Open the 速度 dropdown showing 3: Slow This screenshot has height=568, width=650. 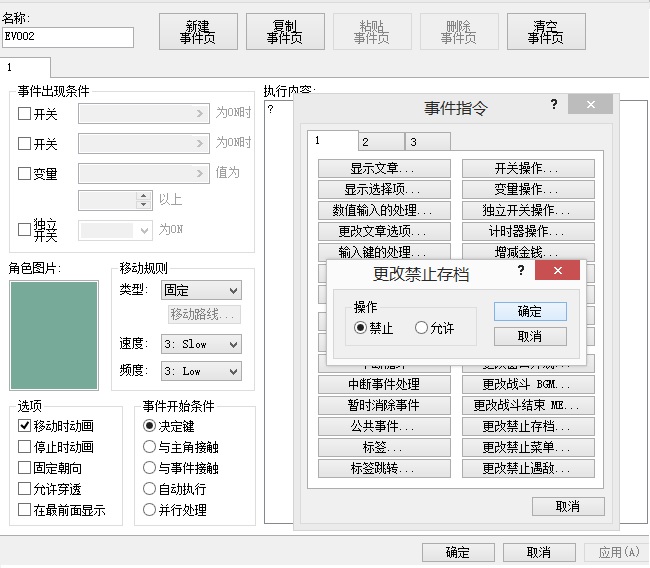click(201, 344)
